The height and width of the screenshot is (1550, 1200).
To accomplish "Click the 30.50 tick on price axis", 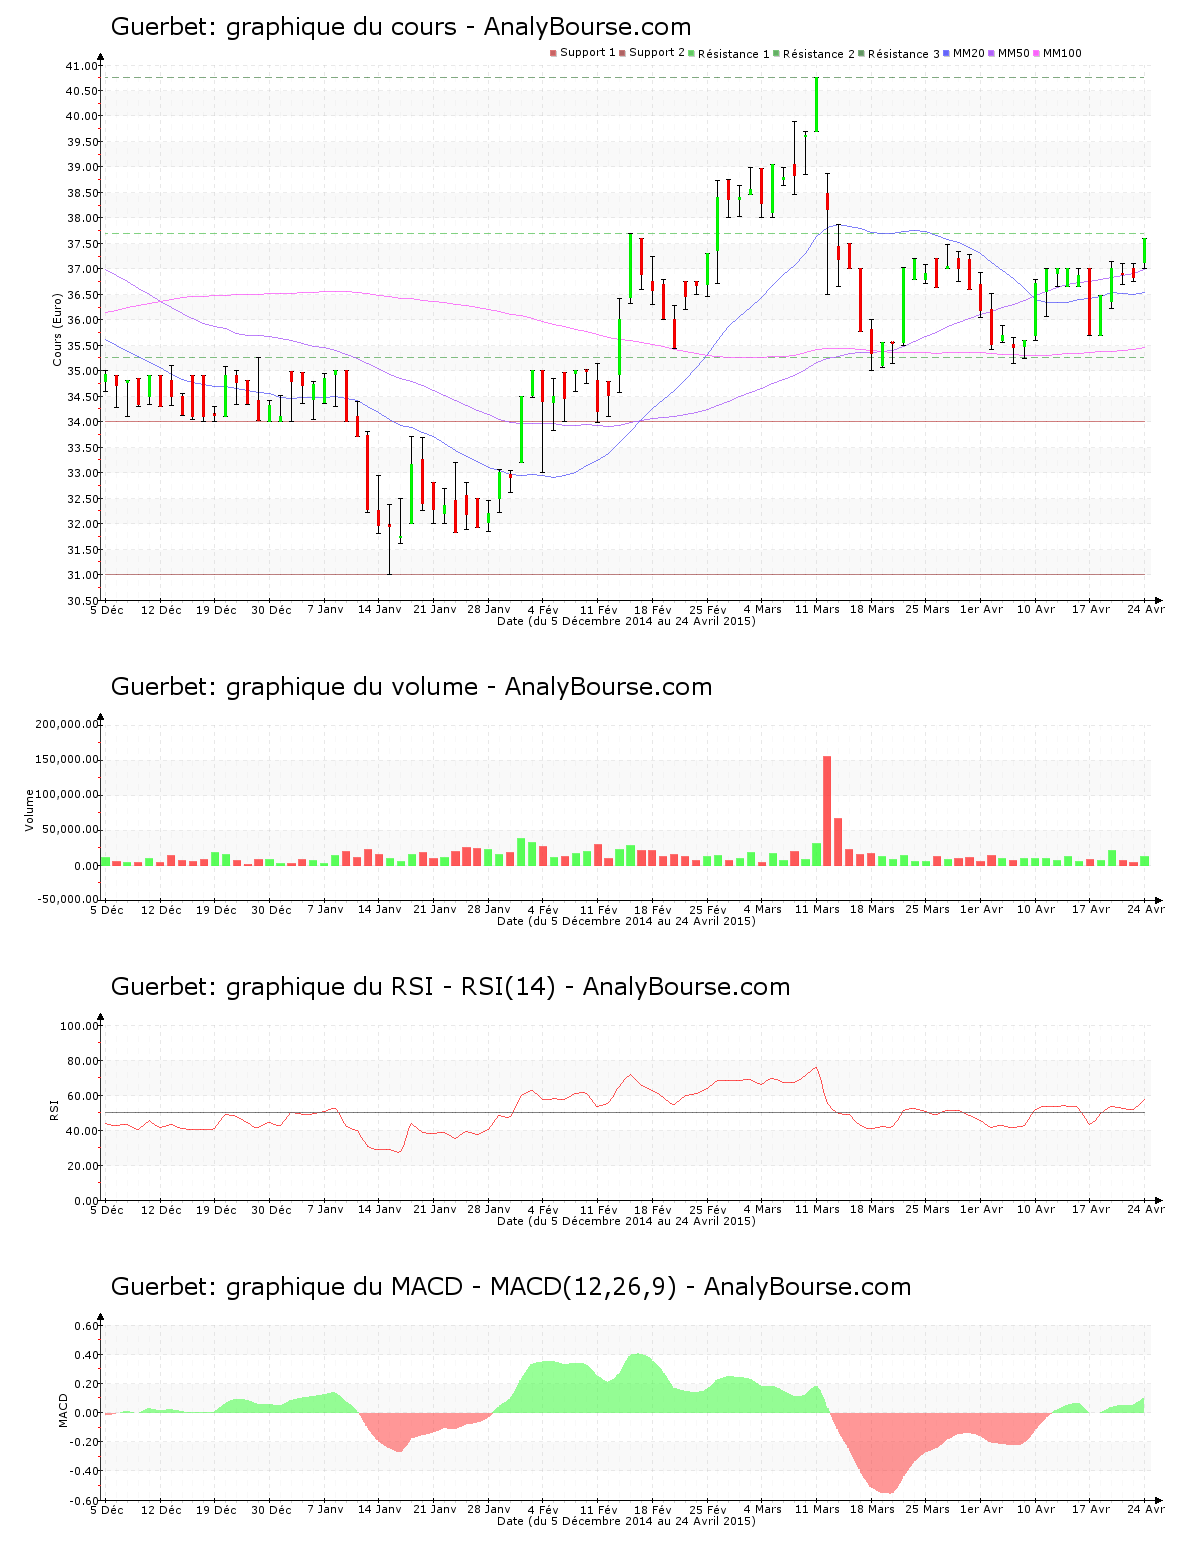I will [x=82, y=601].
